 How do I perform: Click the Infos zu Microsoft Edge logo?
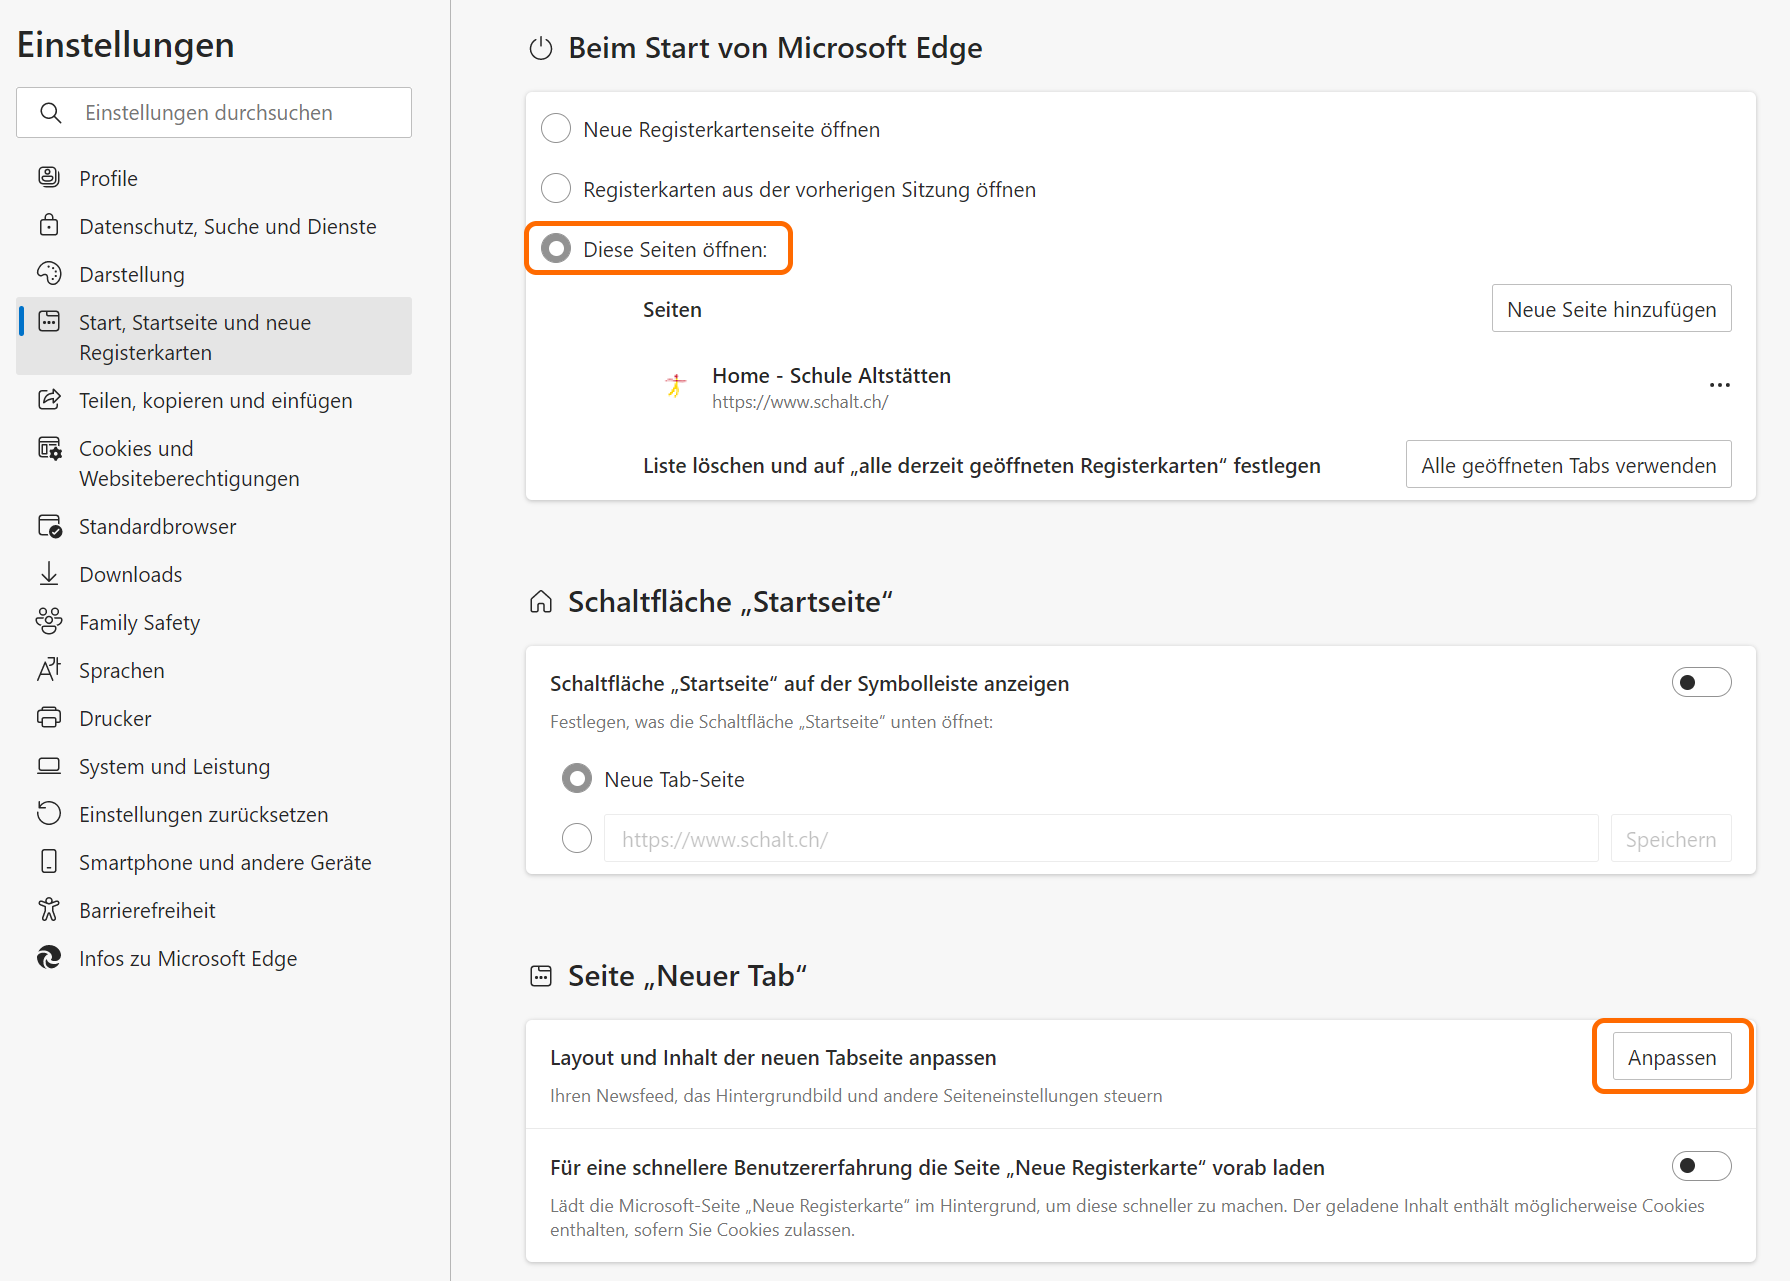point(48,958)
